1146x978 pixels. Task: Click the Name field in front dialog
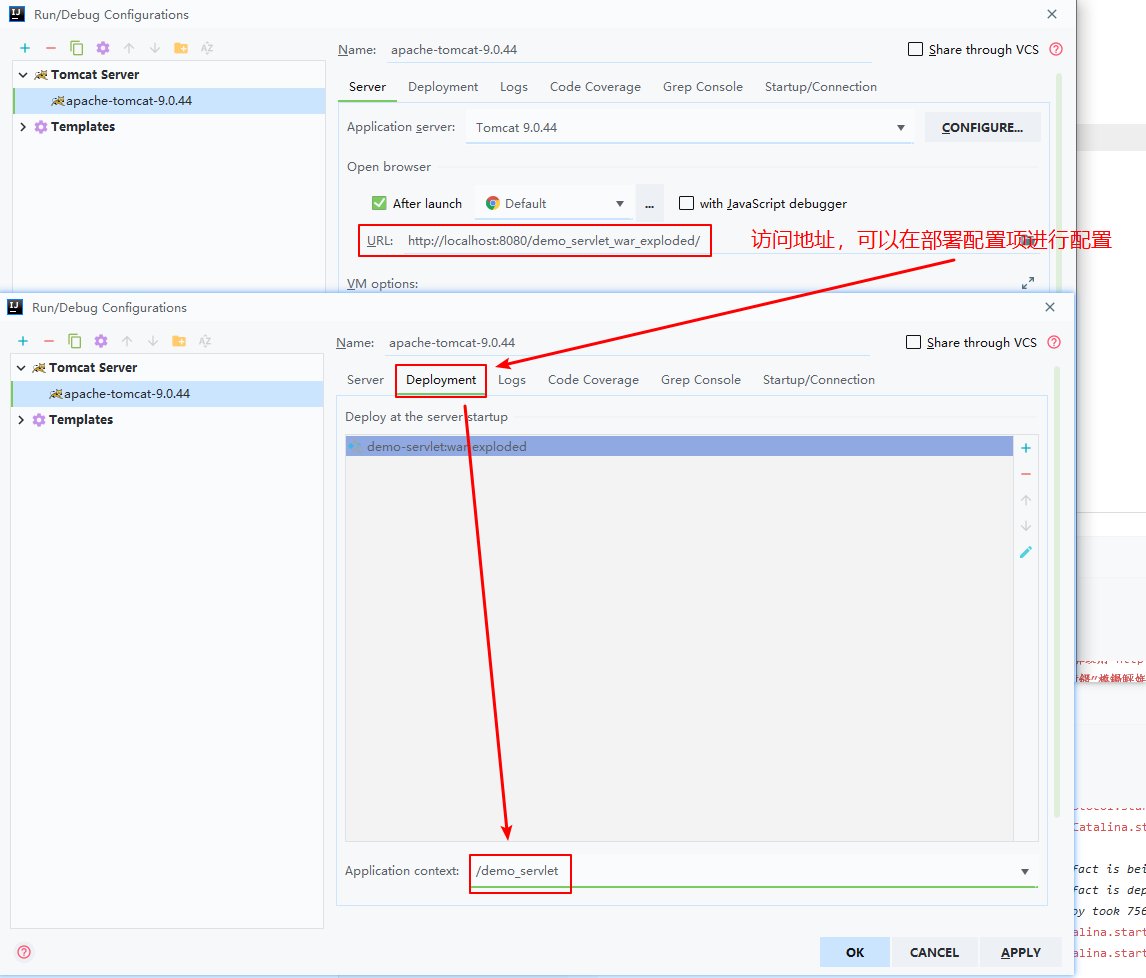point(628,342)
